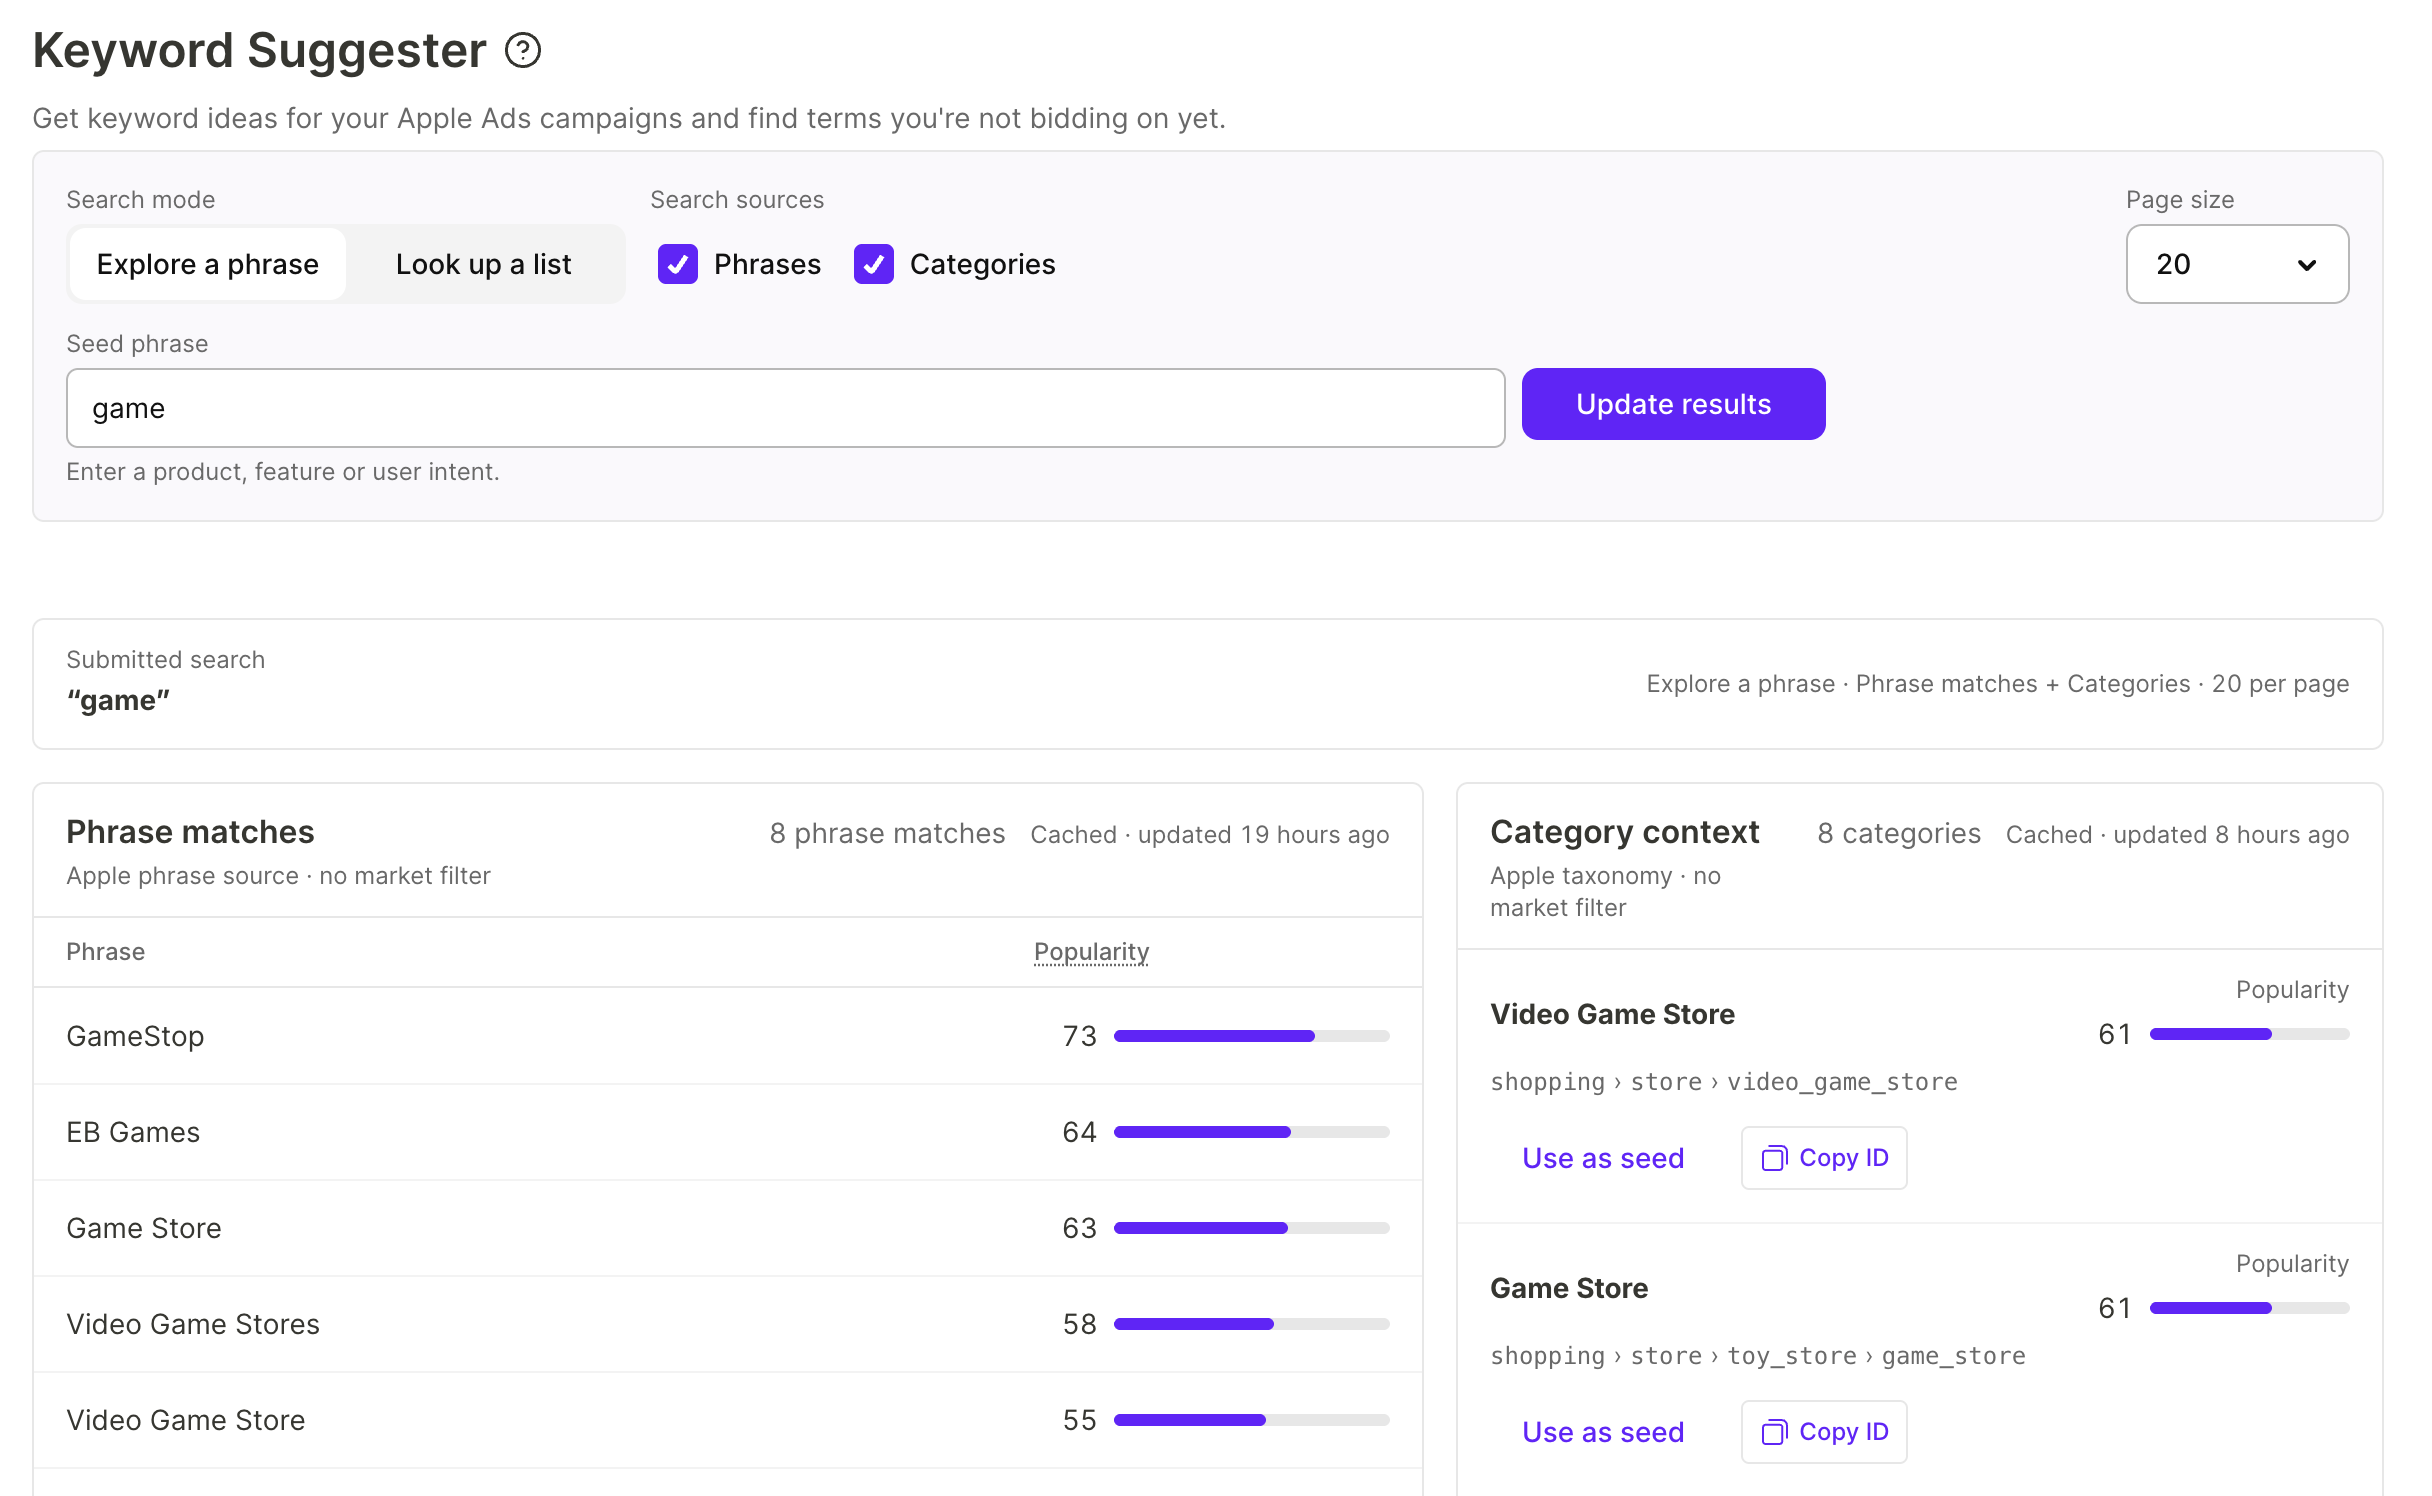
Task: Click GameStop popularity bar at 73
Action: coord(1252,1036)
